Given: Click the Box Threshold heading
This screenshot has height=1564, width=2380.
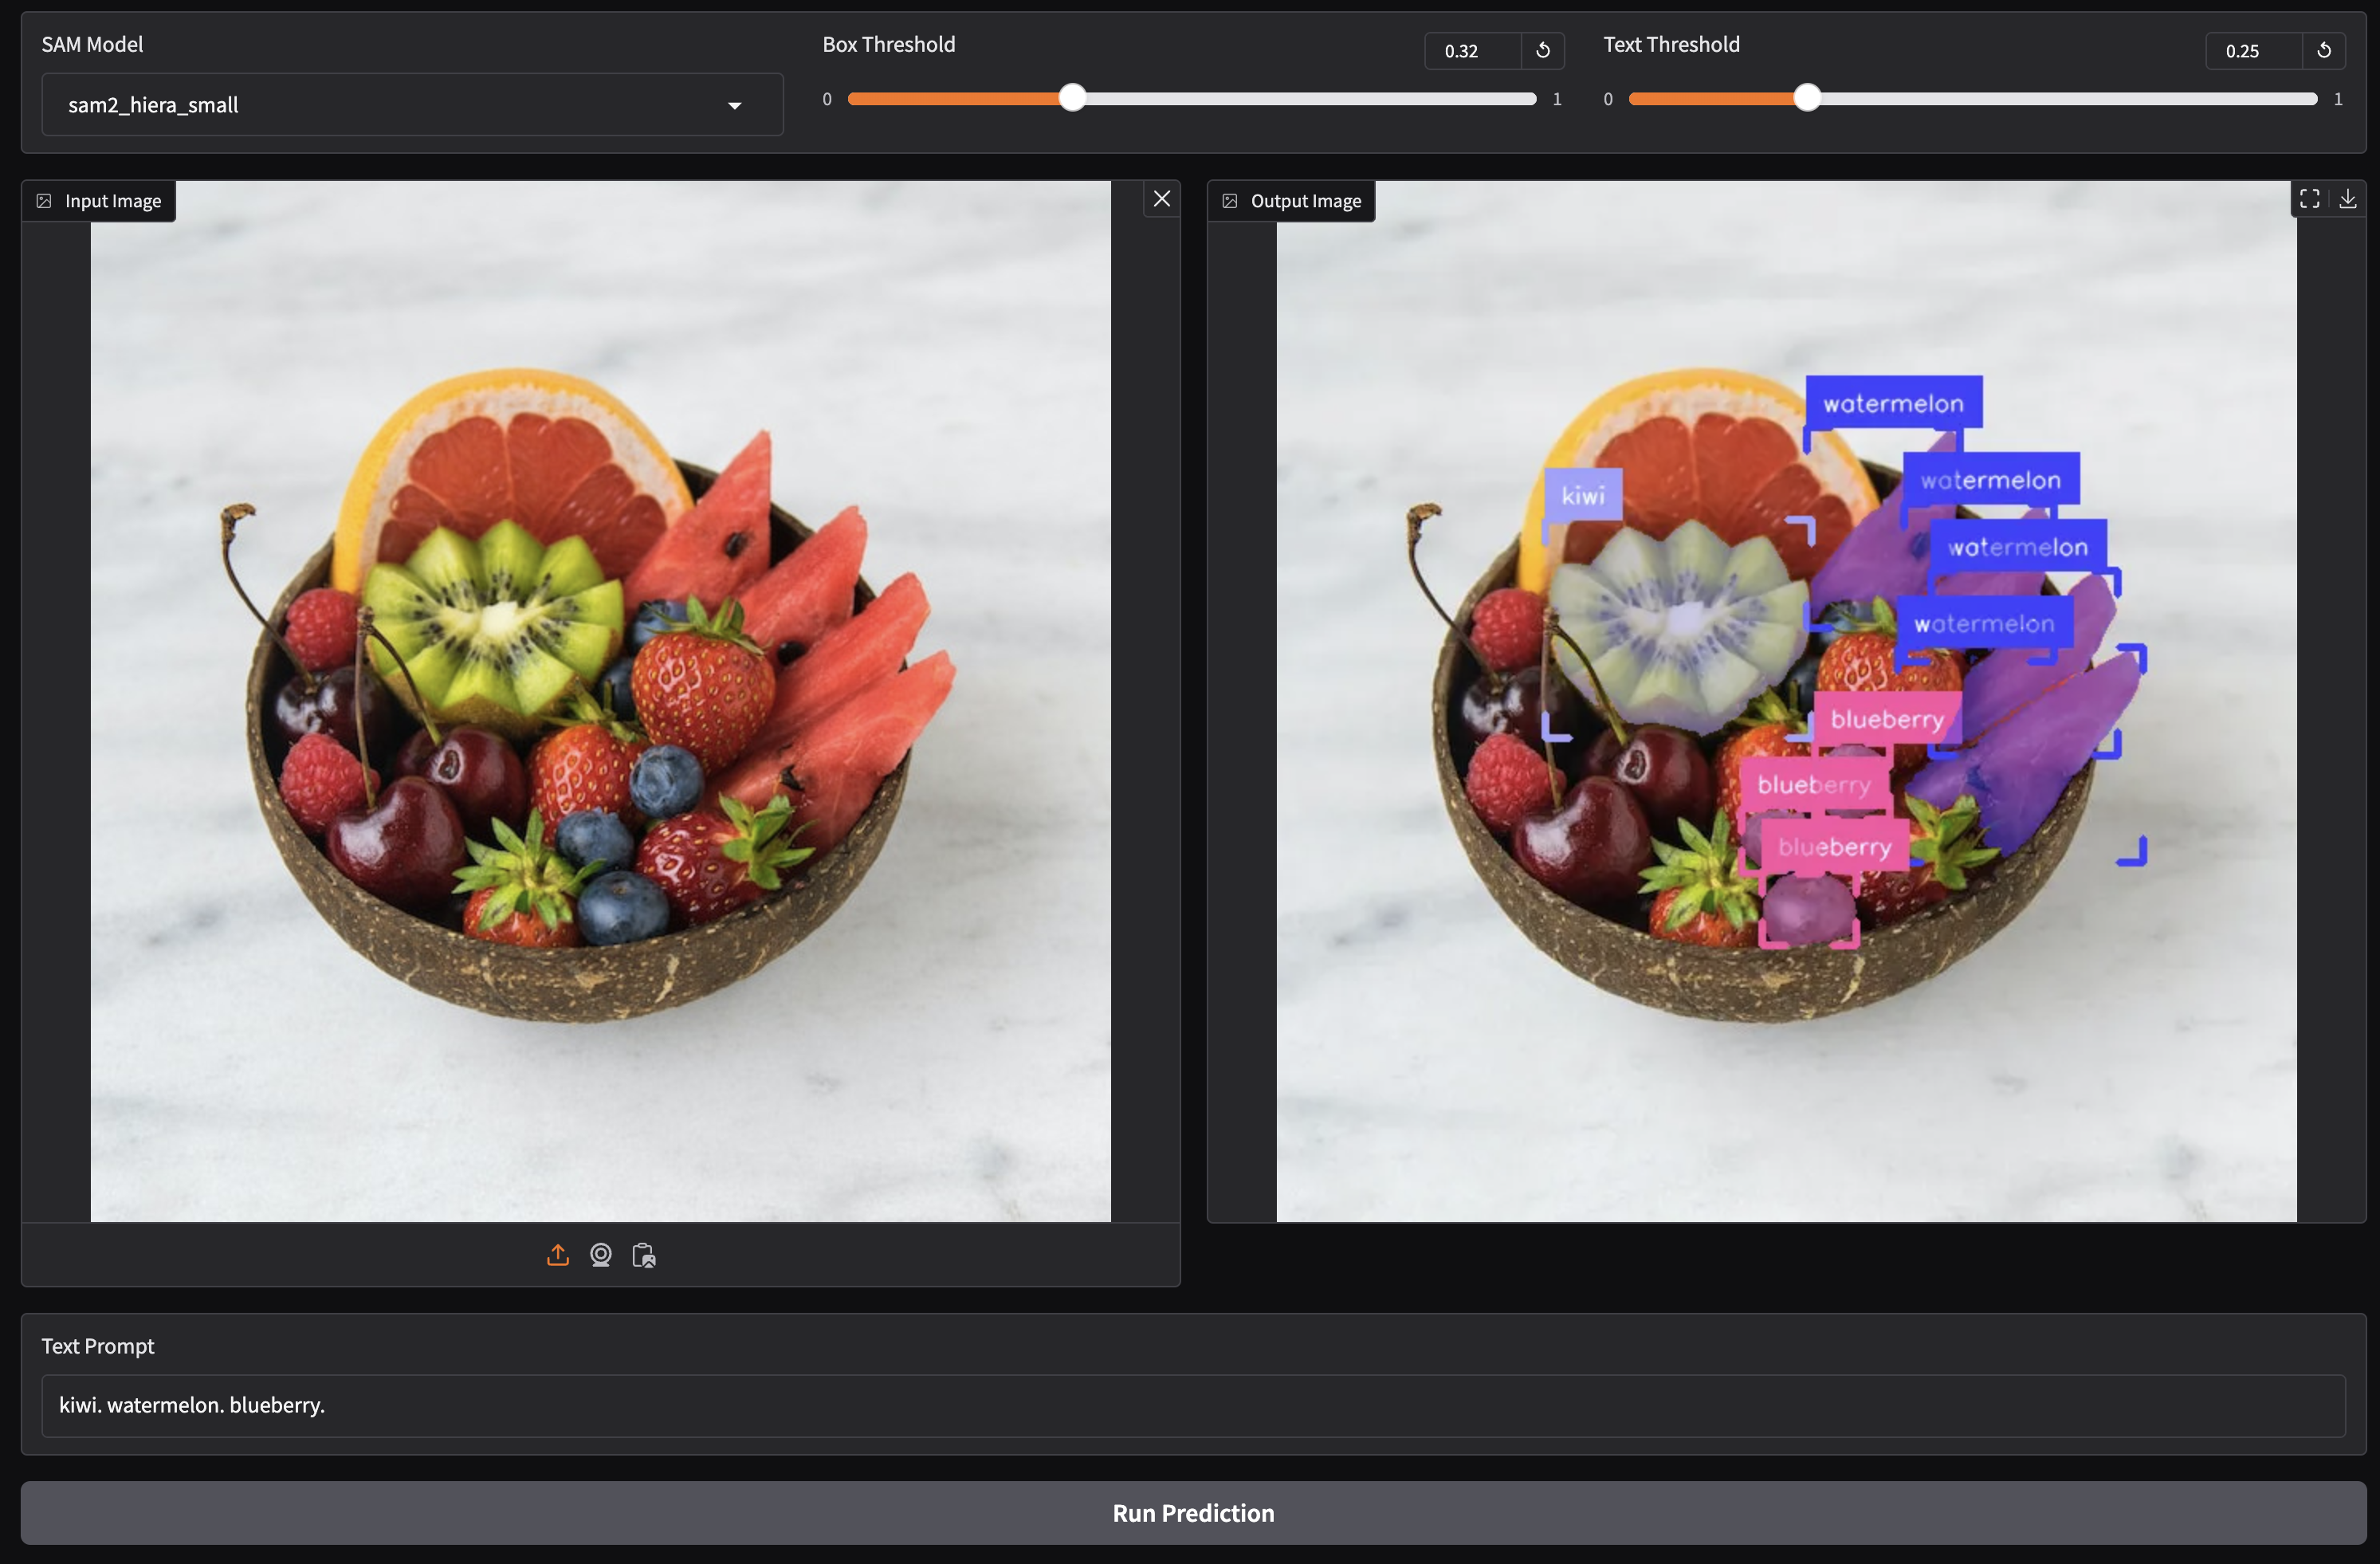Looking at the screenshot, I should (889, 44).
